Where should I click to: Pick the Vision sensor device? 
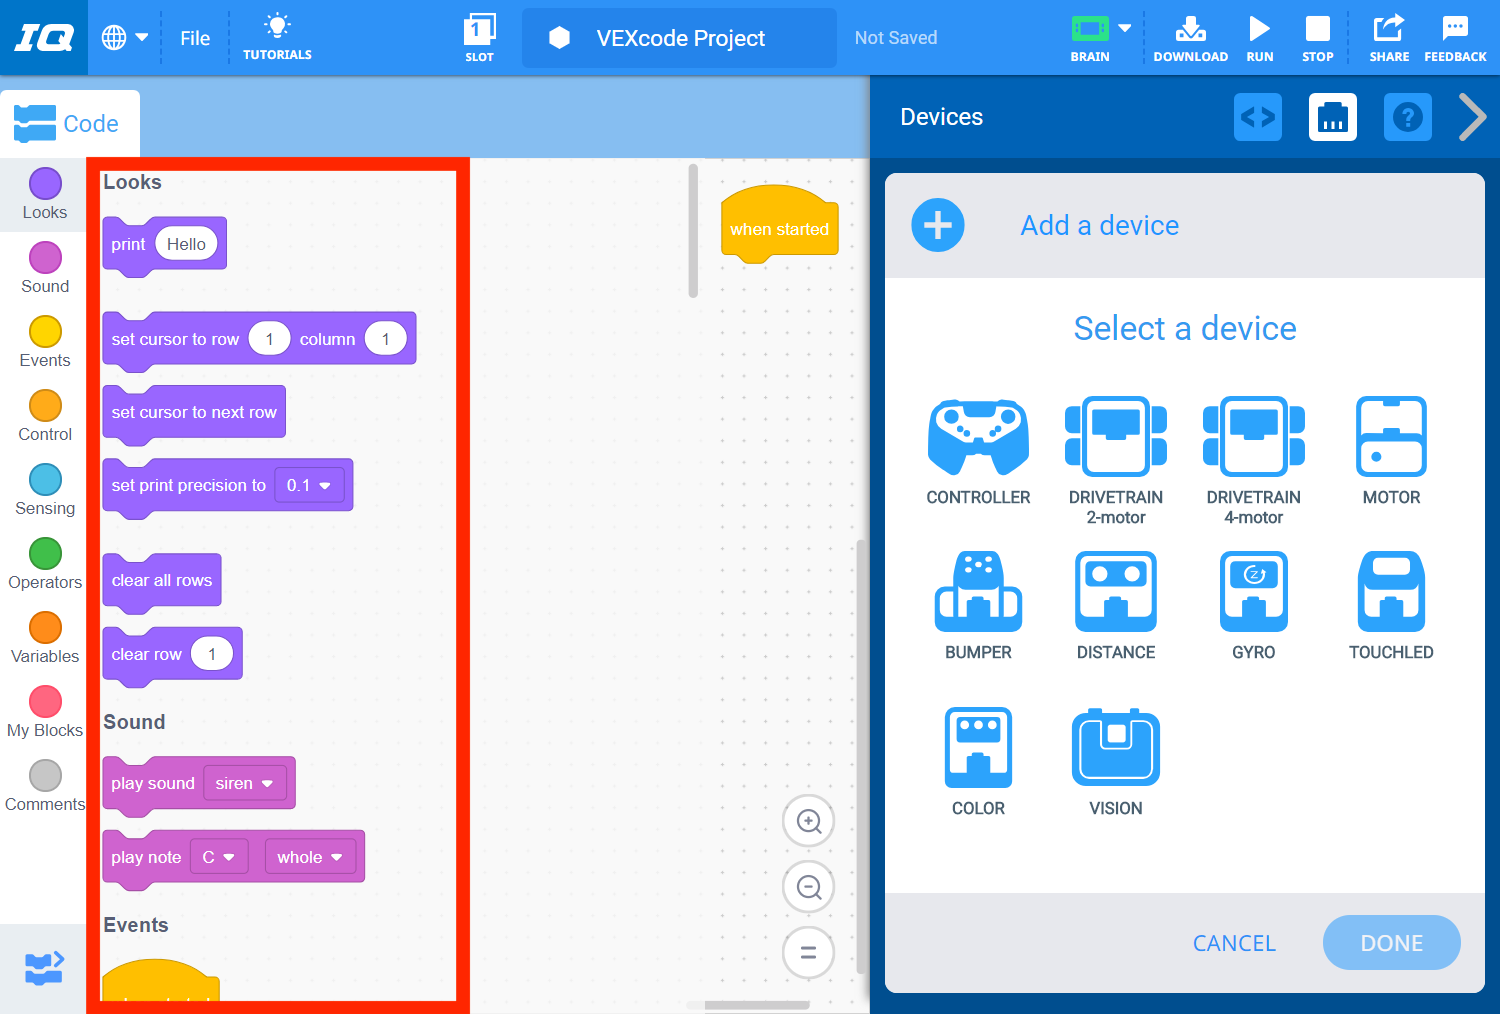pyautogui.click(x=1115, y=746)
